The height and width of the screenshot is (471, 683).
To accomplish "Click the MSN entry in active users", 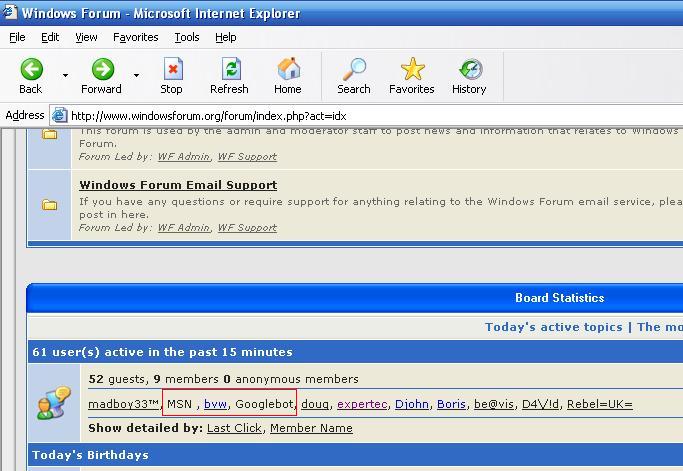I will (x=179, y=404).
